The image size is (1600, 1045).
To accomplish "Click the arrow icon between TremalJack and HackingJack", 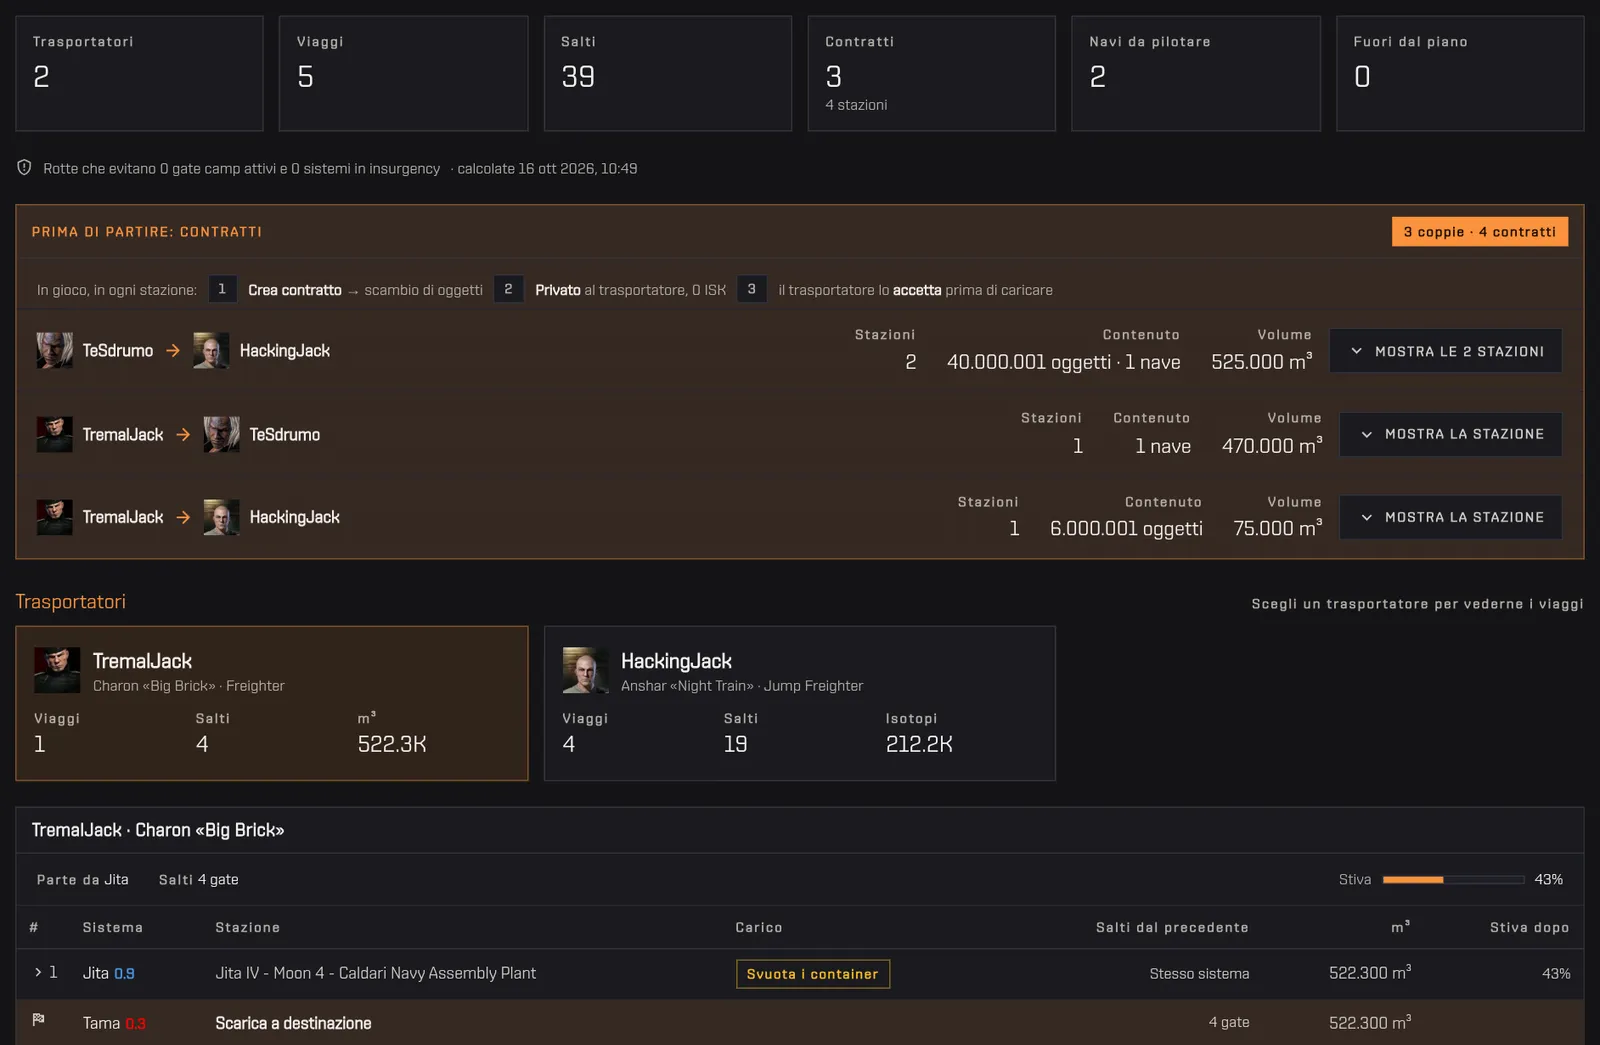I will pos(183,517).
